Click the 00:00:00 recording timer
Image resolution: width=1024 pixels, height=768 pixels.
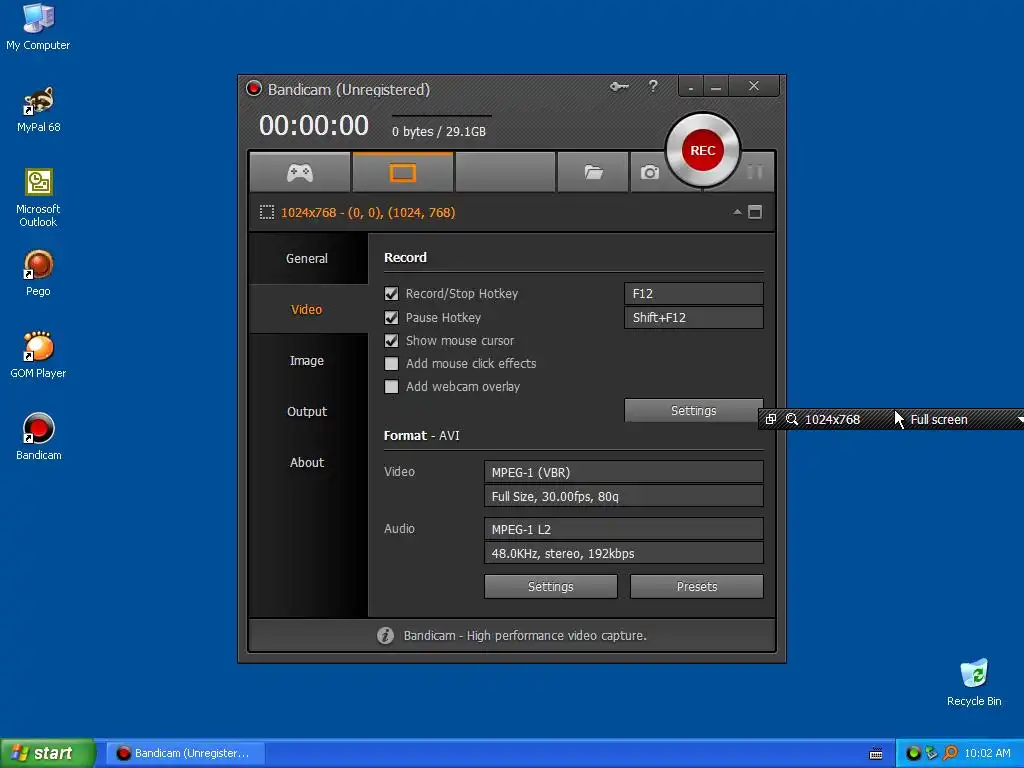(314, 125)
